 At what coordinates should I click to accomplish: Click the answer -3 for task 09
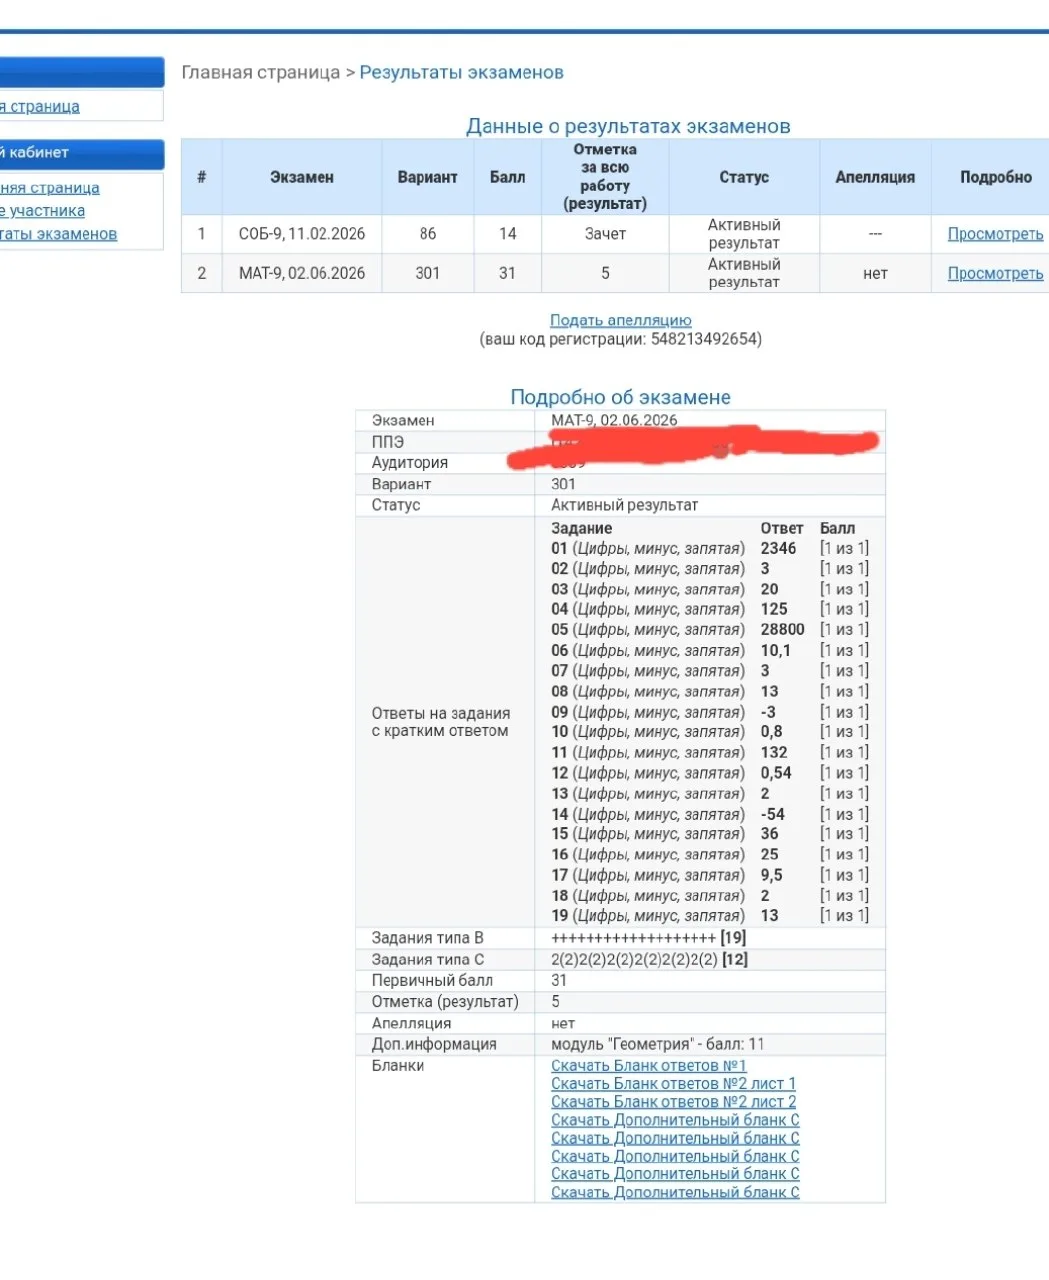(768, 712)
